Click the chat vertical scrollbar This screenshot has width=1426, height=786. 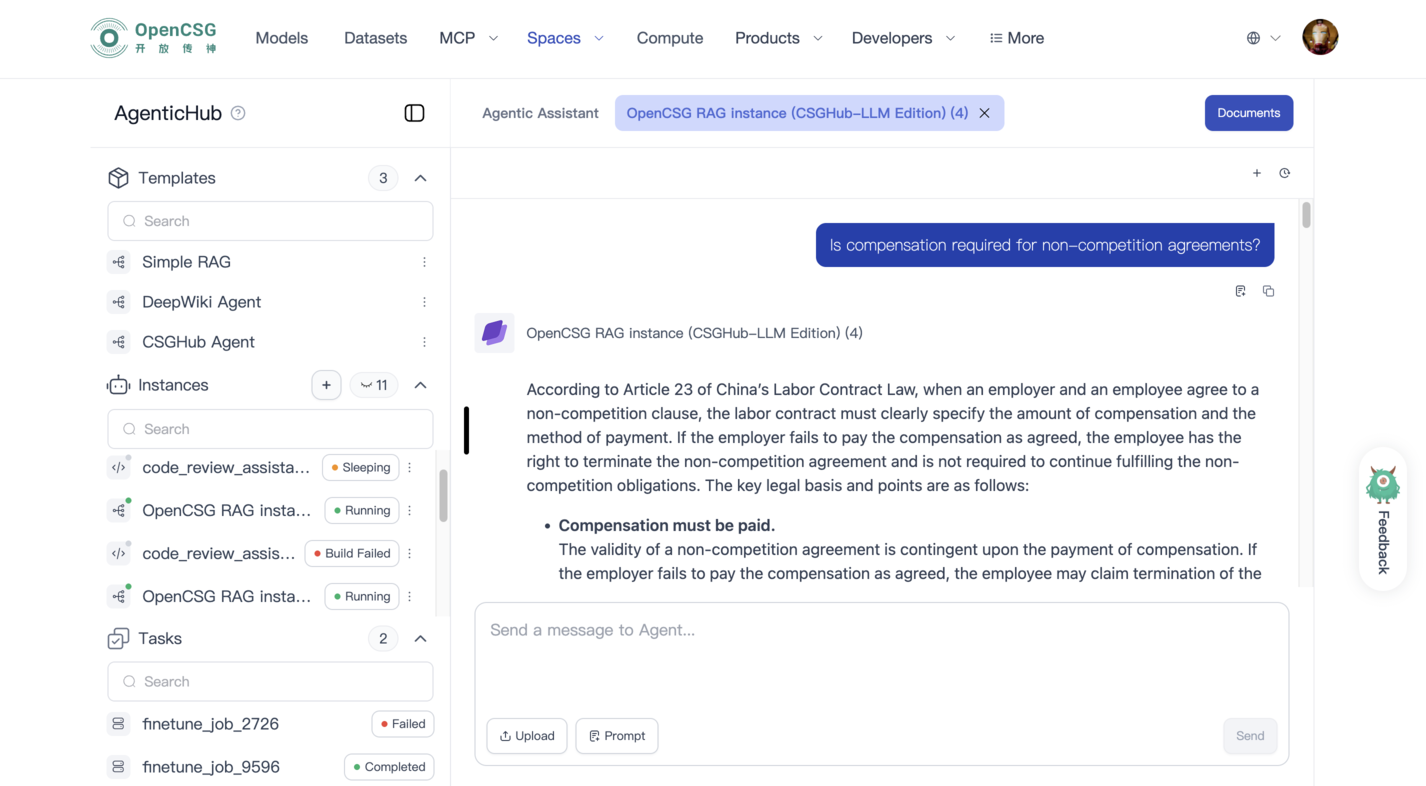1306,215
